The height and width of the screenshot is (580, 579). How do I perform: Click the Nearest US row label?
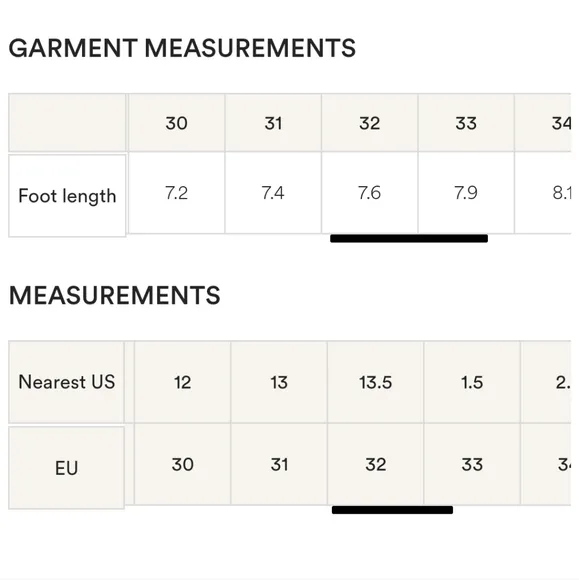click(x=67, y=382)
